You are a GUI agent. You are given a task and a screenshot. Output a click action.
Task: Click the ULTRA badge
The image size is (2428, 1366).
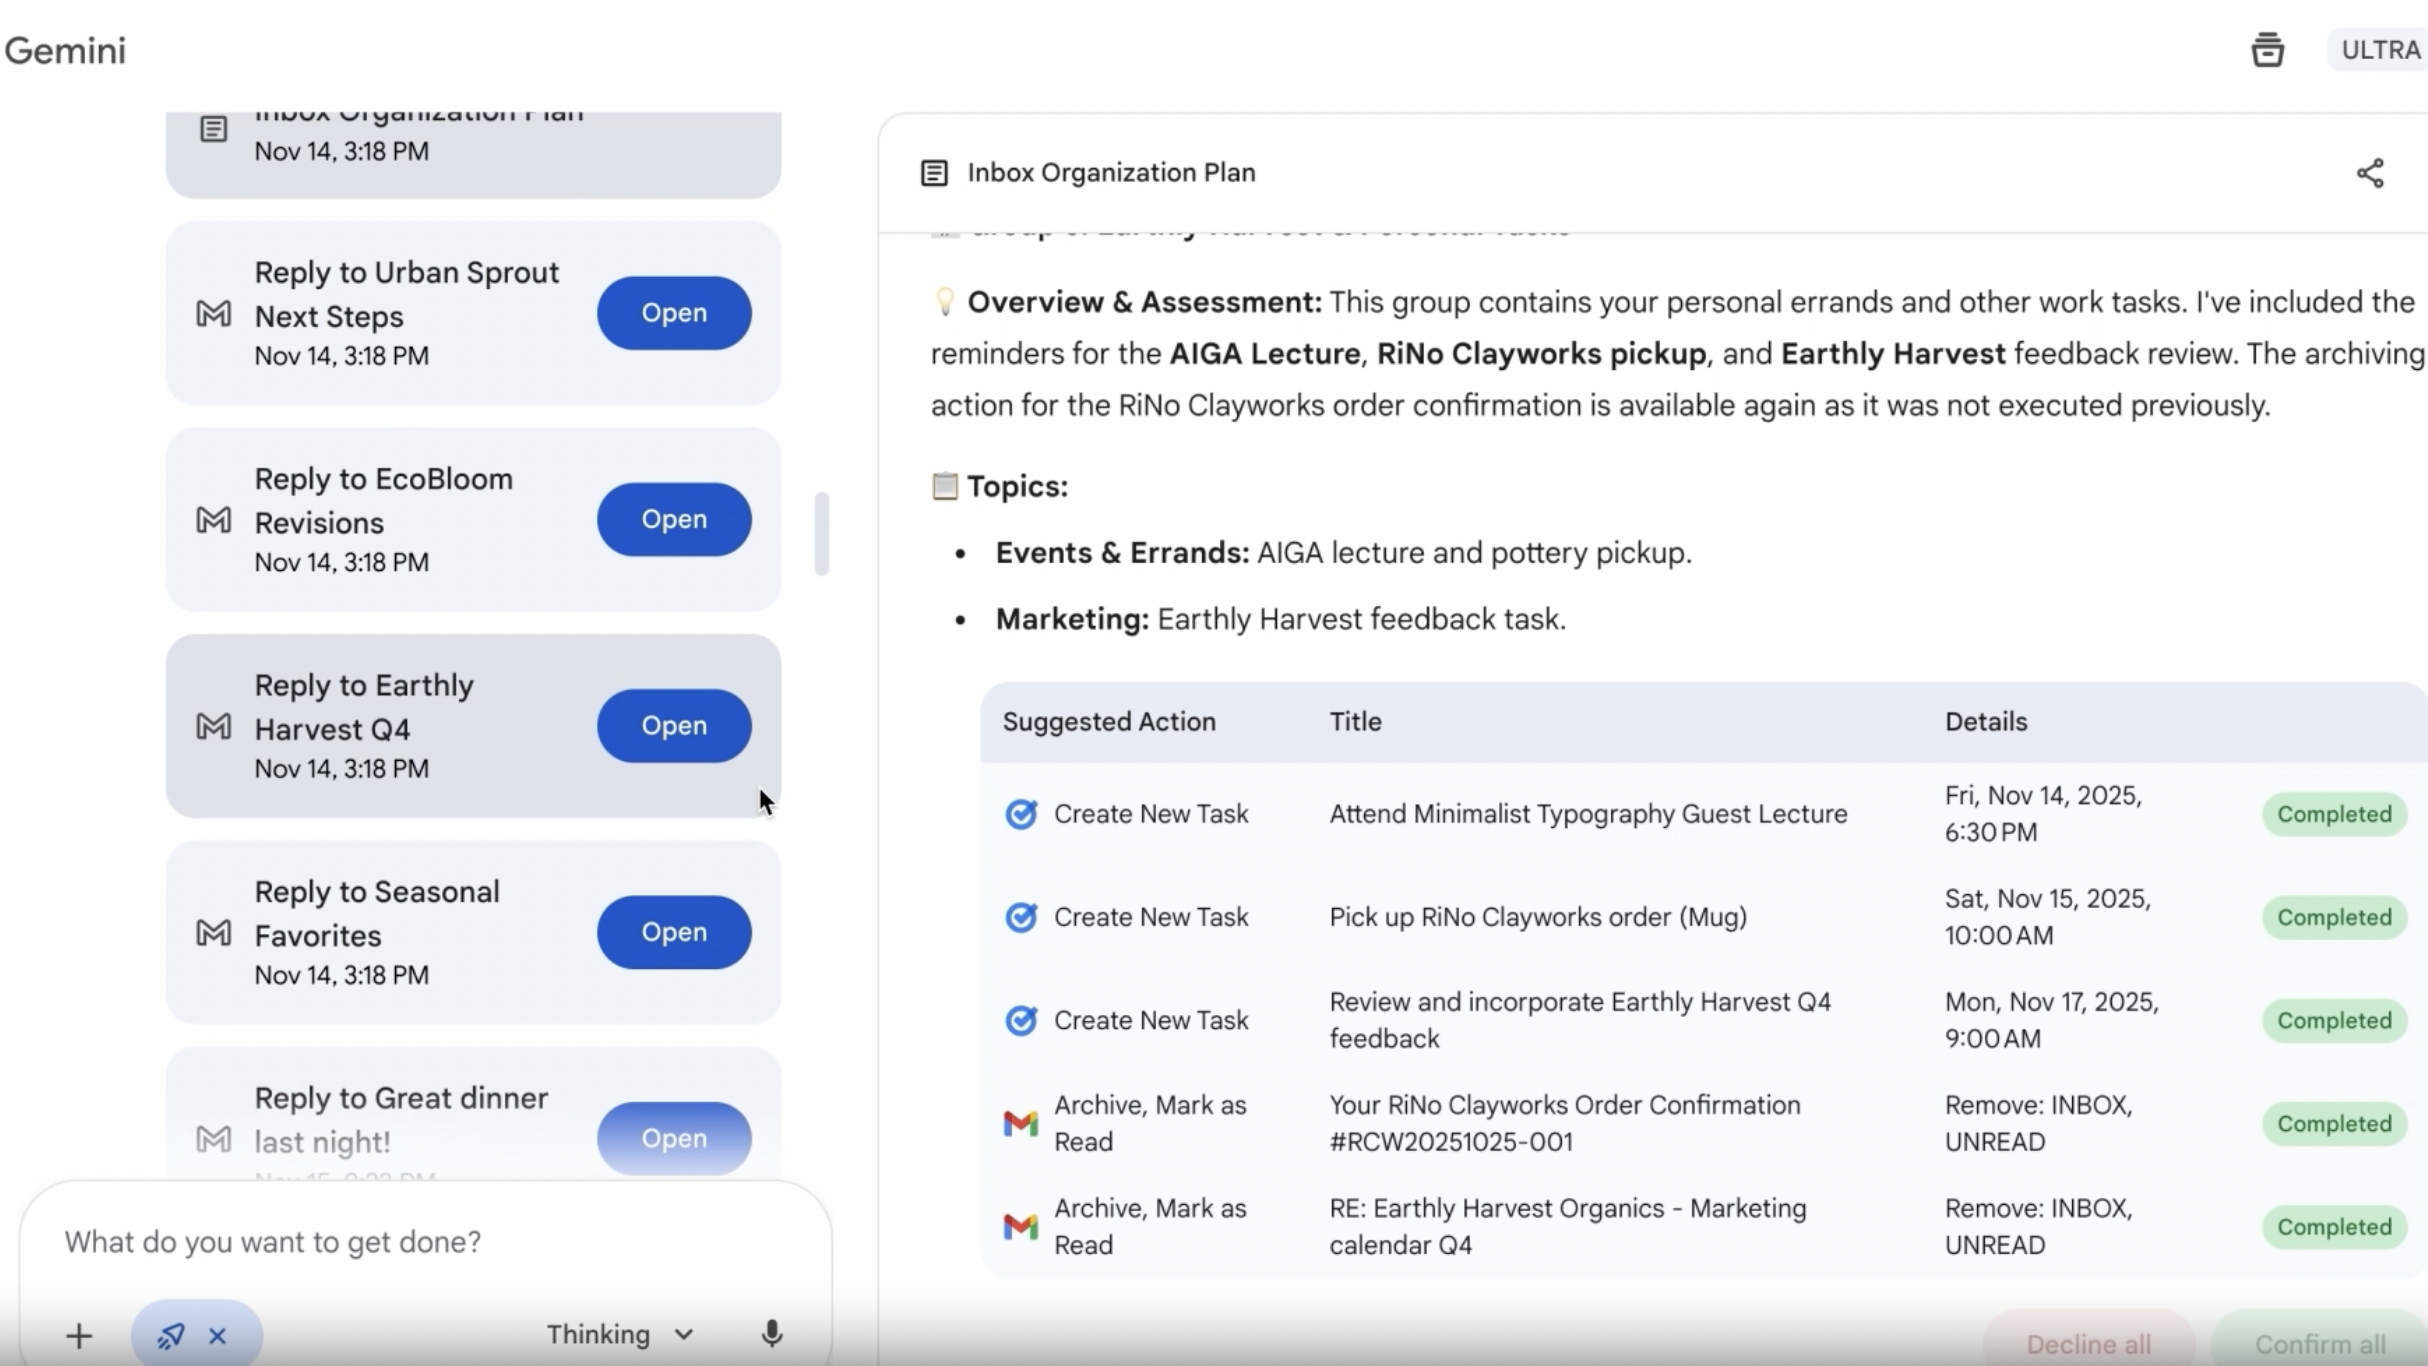coord(2379,49)
